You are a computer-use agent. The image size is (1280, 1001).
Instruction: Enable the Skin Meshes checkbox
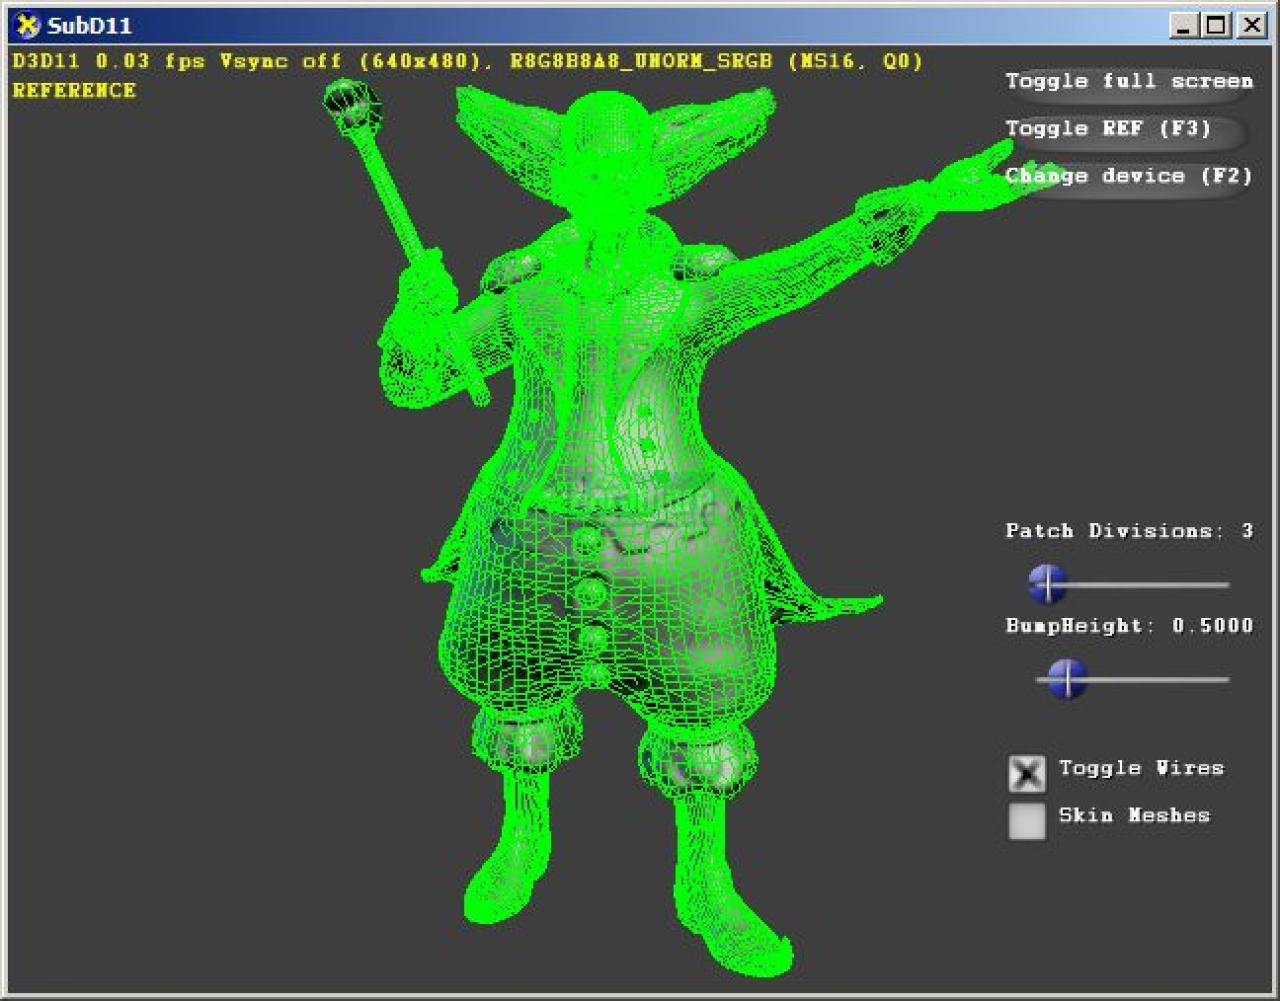tap(1027, 820)
